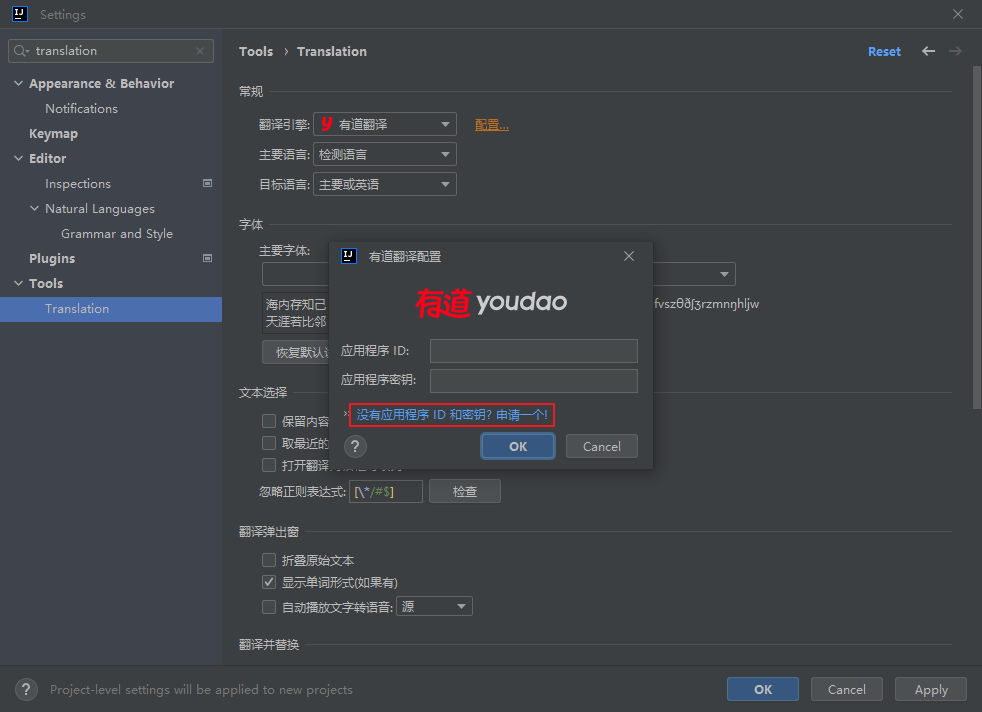
Task: Toggle 自动播放文字转语音 checkbox
Action: 269,607
